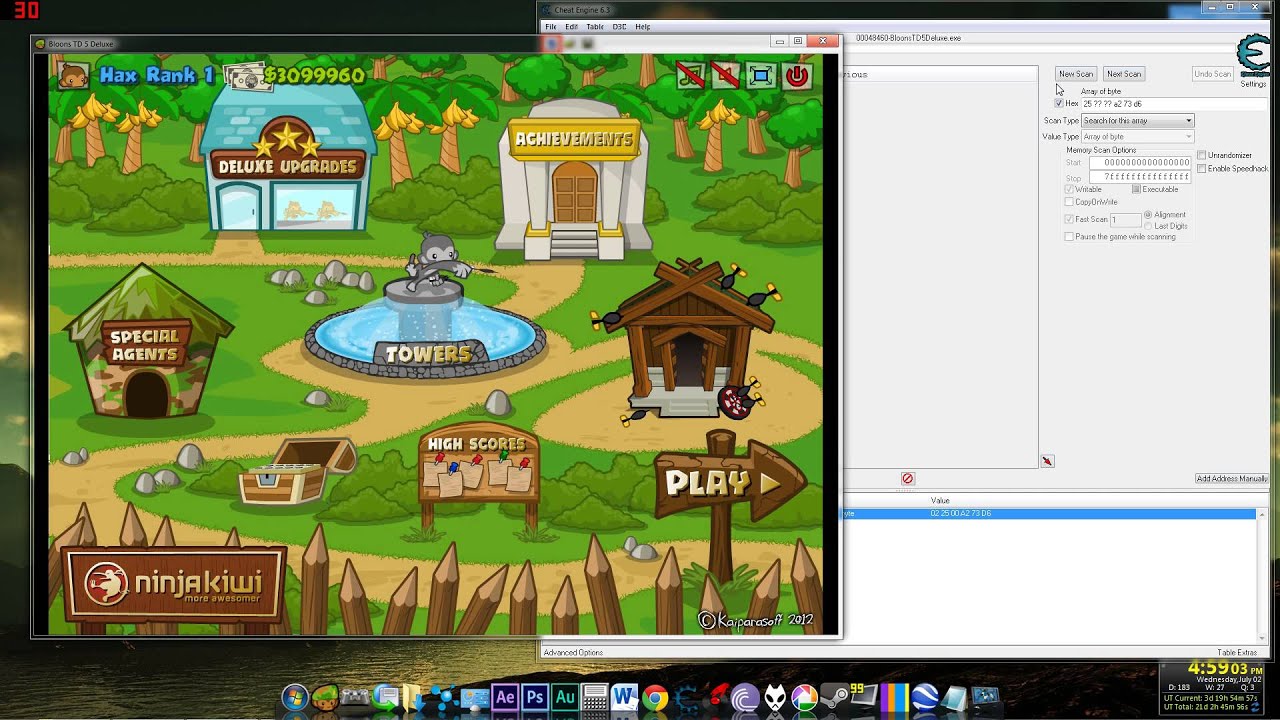The image size is (1280, 720).
Task: Click the Undo Scan button
Action: (x=1212, y=74)
